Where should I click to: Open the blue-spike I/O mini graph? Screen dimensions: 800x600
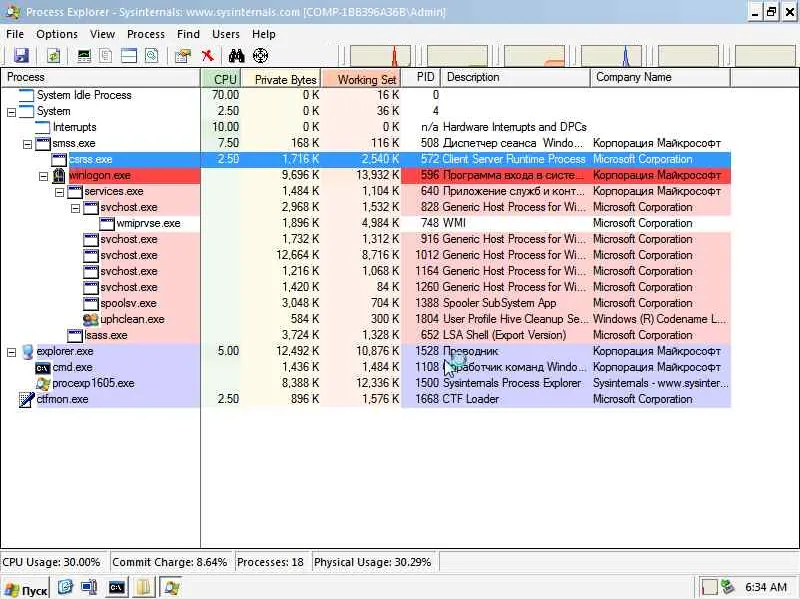click(x=611, y=56)
